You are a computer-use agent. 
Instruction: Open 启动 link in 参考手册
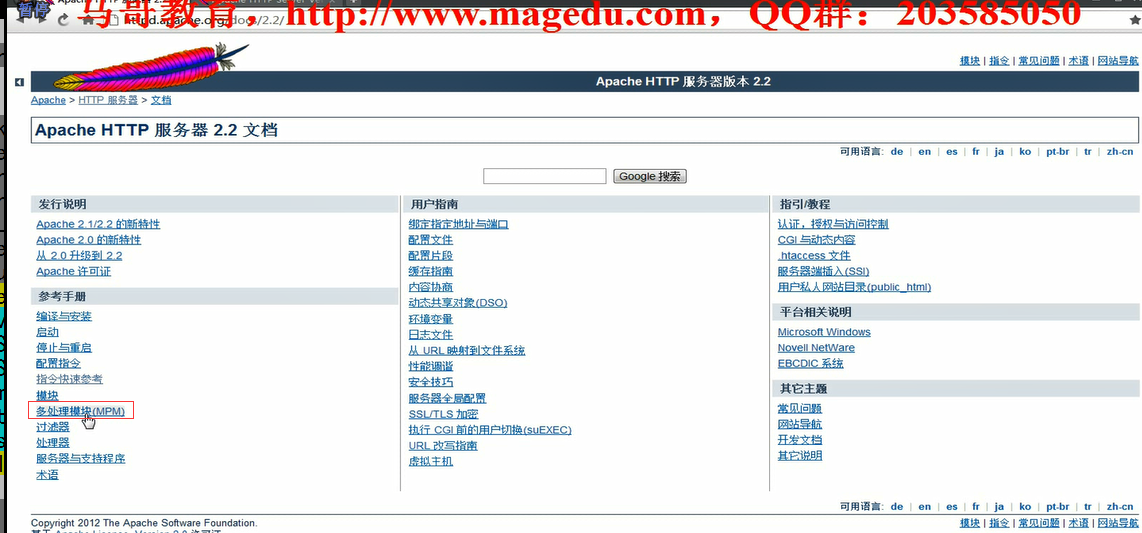pos(47,332)
